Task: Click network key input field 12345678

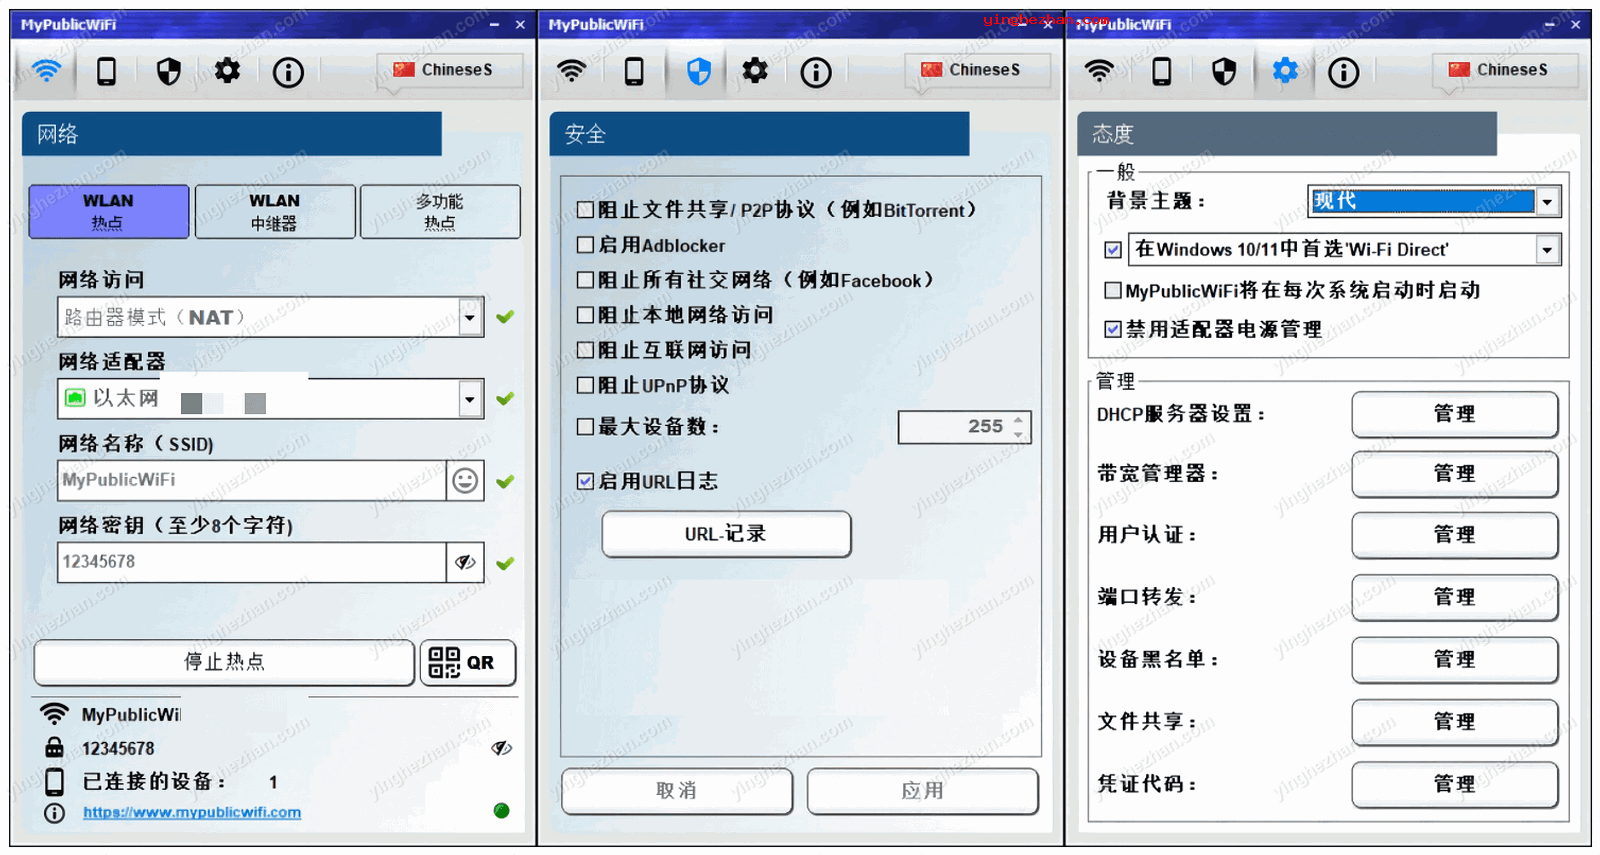Action: click(x=252, y=562)
